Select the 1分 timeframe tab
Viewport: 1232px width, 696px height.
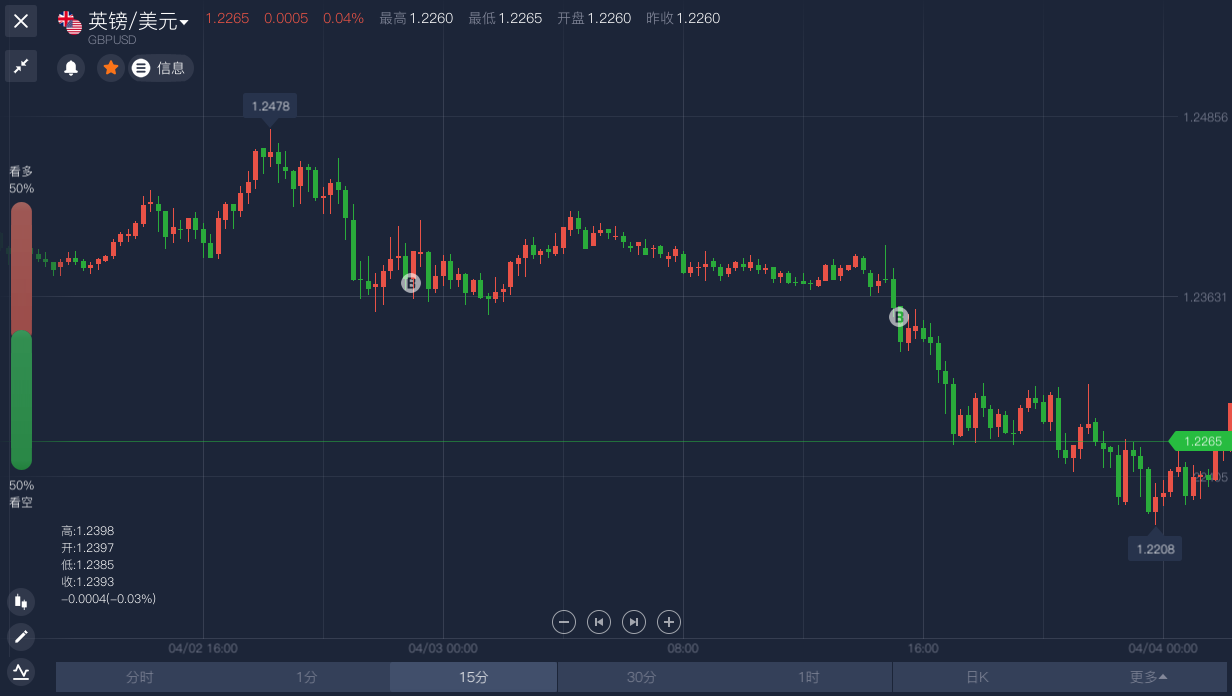306,677
